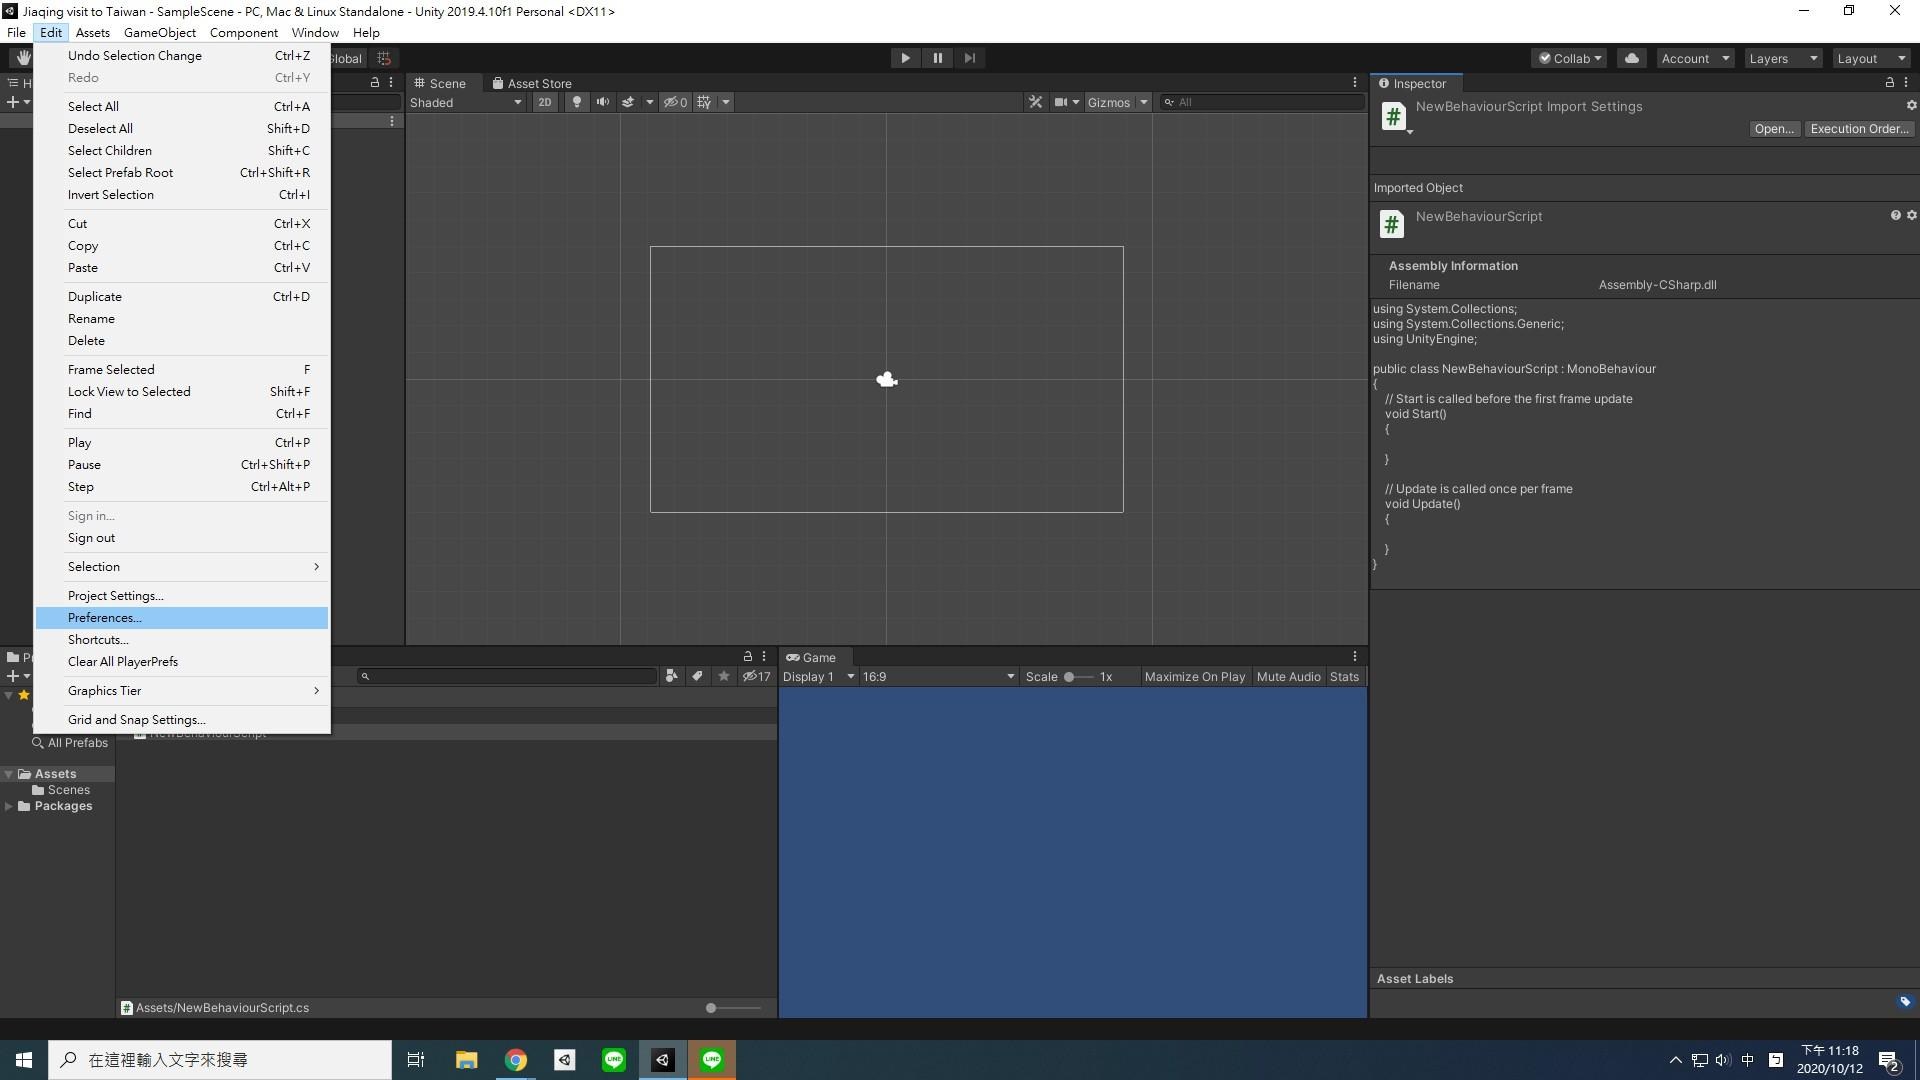Adjust the Game view Scale slider

pyautogui.click(x=1077, y=677)
